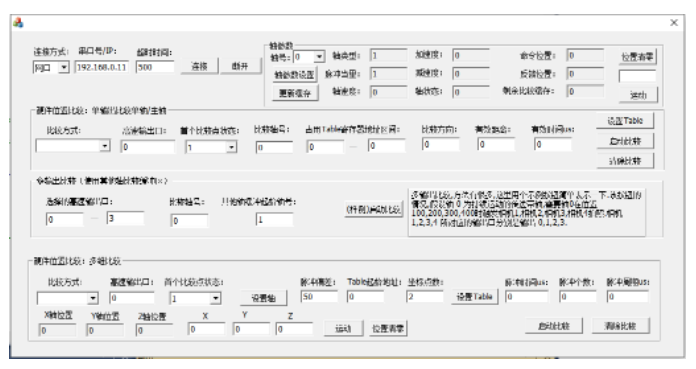The height and width of the screenshot is (369, 696).
Task: Open multi-axis 首个比较点状态 dropdown
Action: (195, 298)
